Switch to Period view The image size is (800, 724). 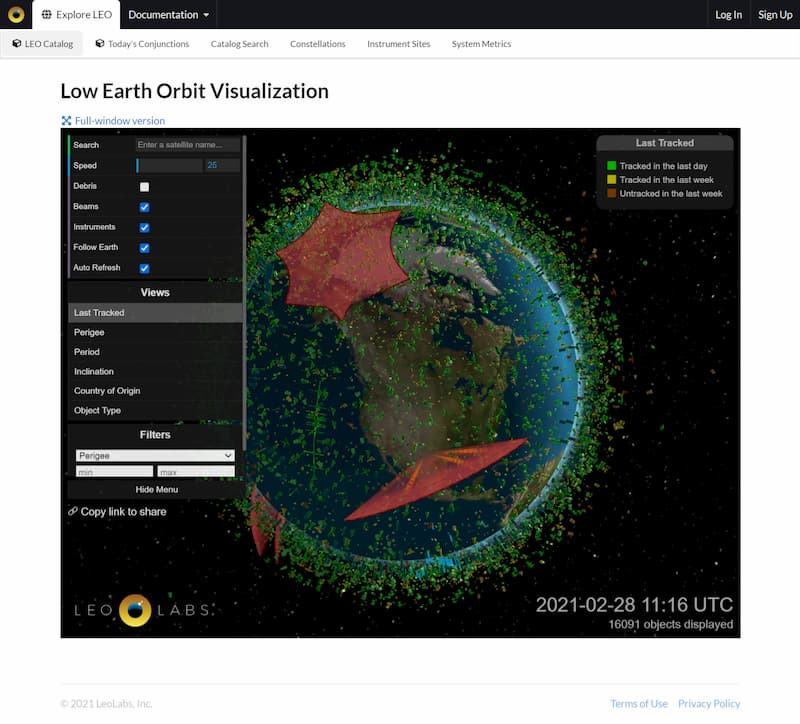tap(155, 352)
